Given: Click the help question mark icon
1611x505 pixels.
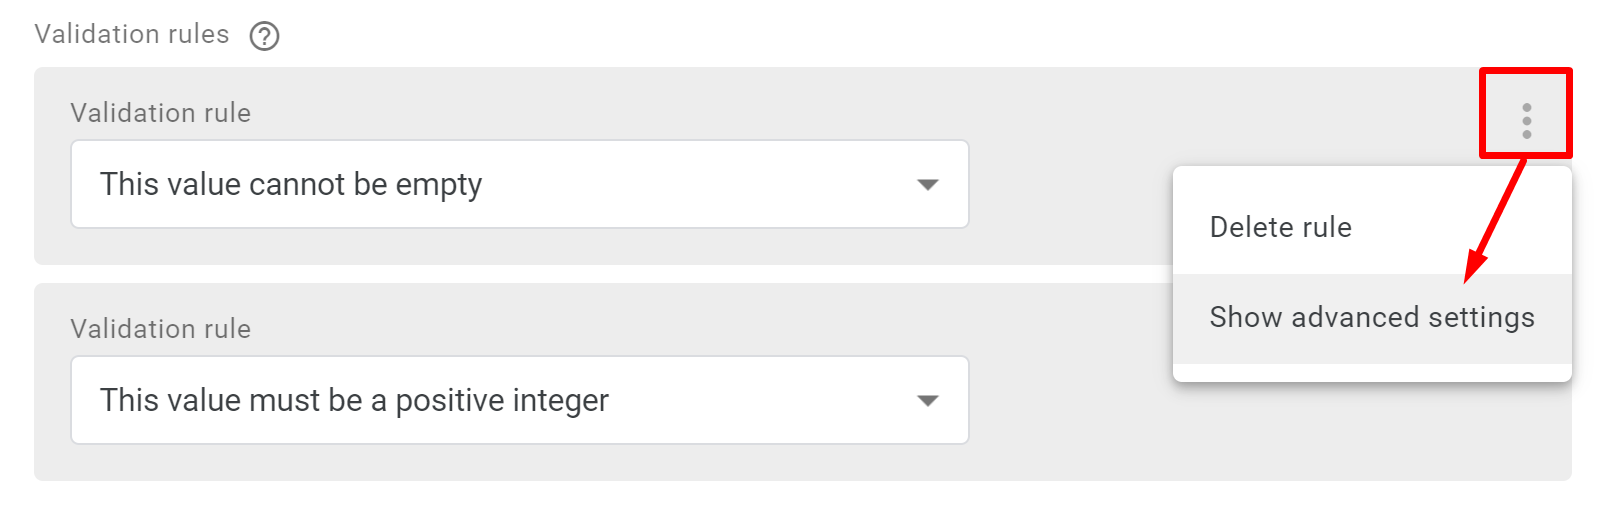Looking at the screenshot, I should pos(264,36).
